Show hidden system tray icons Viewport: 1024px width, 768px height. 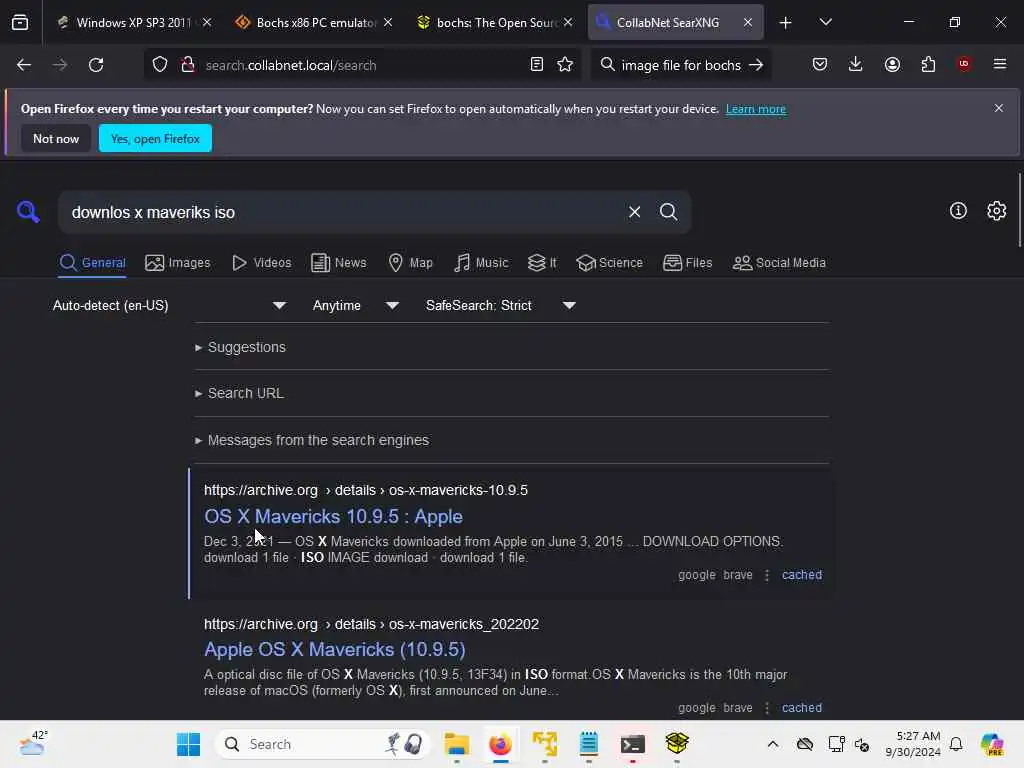(x=773, y=744)
